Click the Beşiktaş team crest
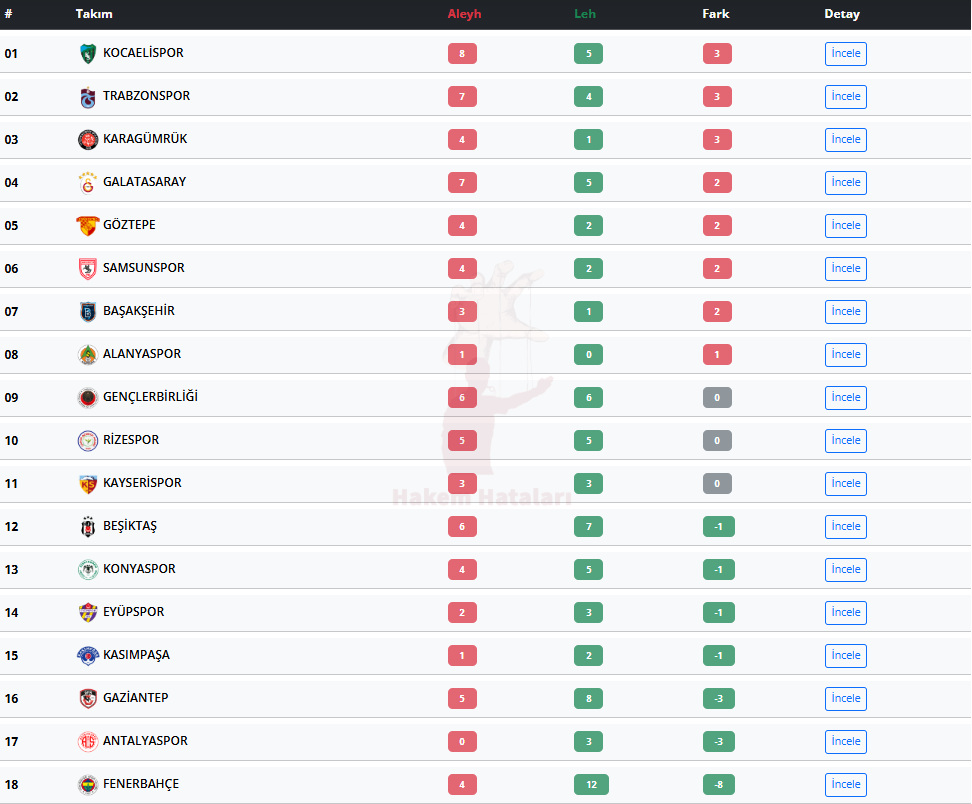This screenshot has height=804, width=972. (x=88, y=526)
